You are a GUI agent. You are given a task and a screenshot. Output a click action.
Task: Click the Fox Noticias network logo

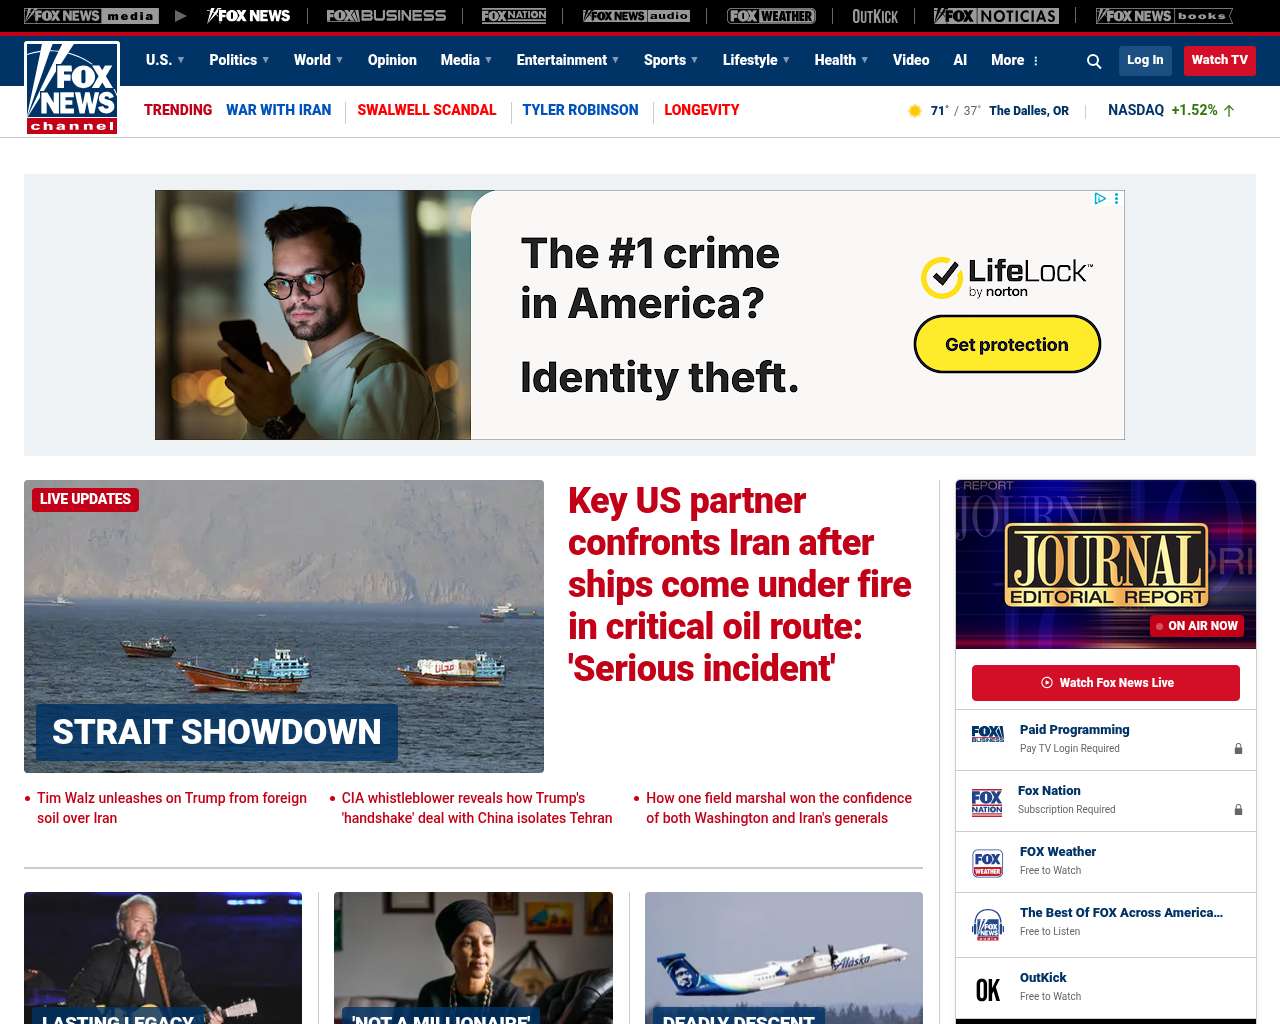[996, 16]
